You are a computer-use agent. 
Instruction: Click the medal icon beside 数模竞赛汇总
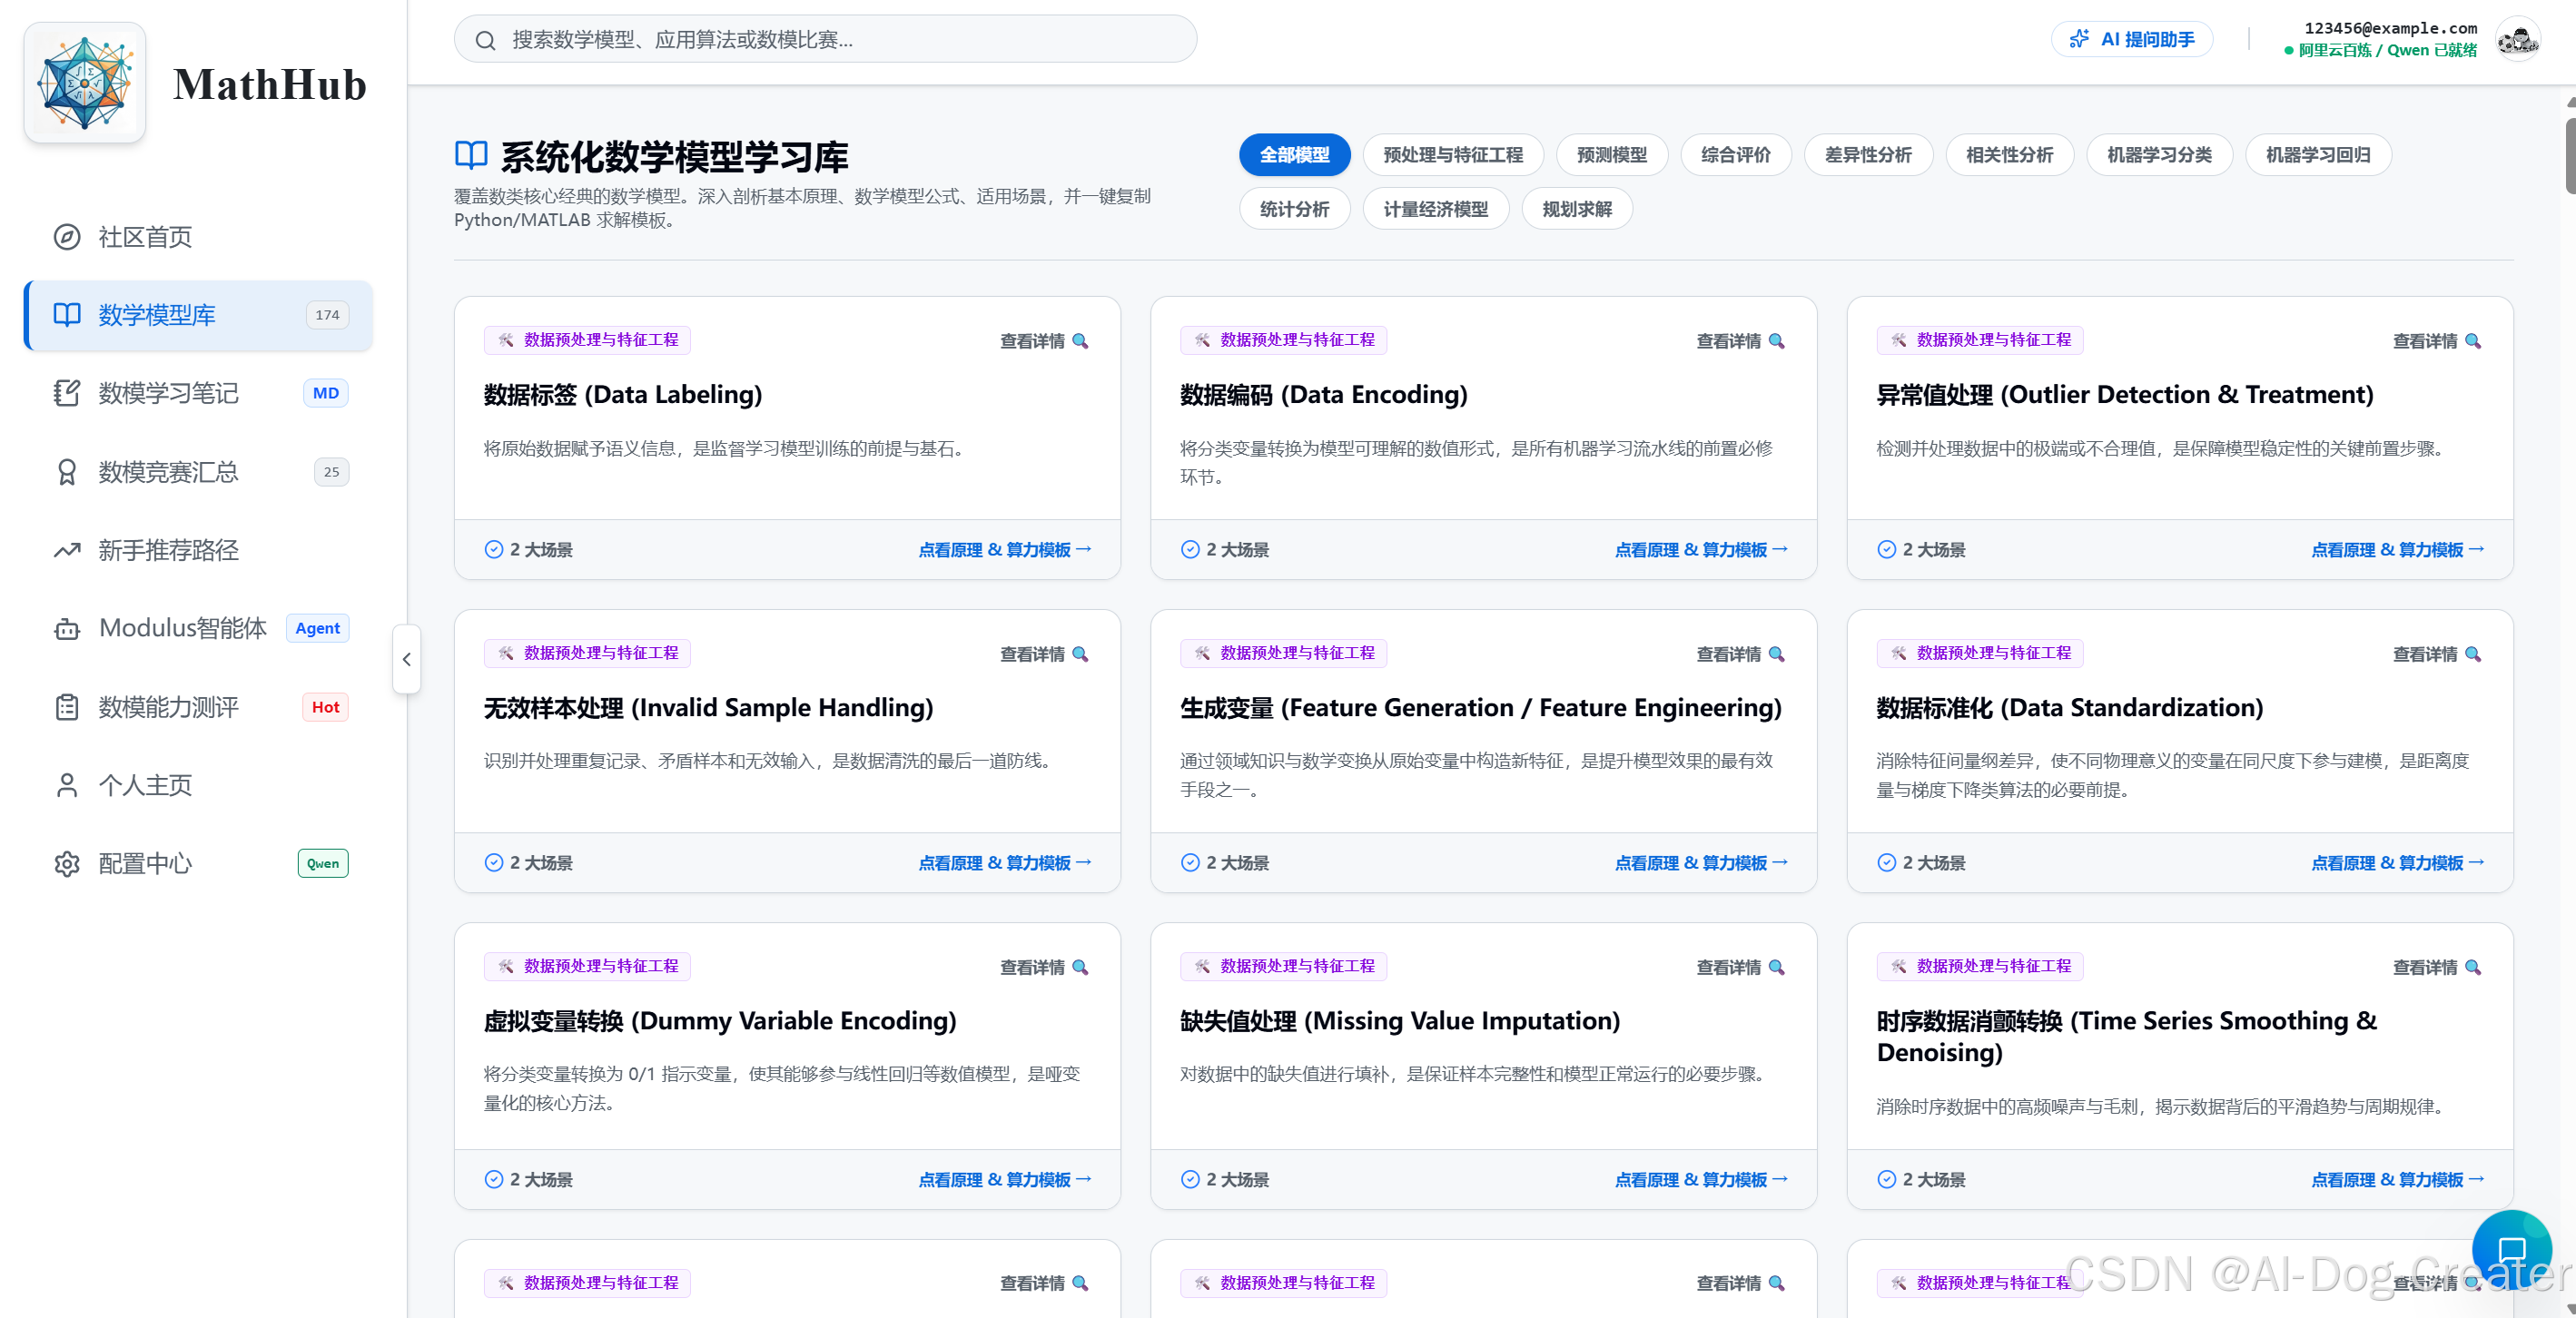pos(67,472)
